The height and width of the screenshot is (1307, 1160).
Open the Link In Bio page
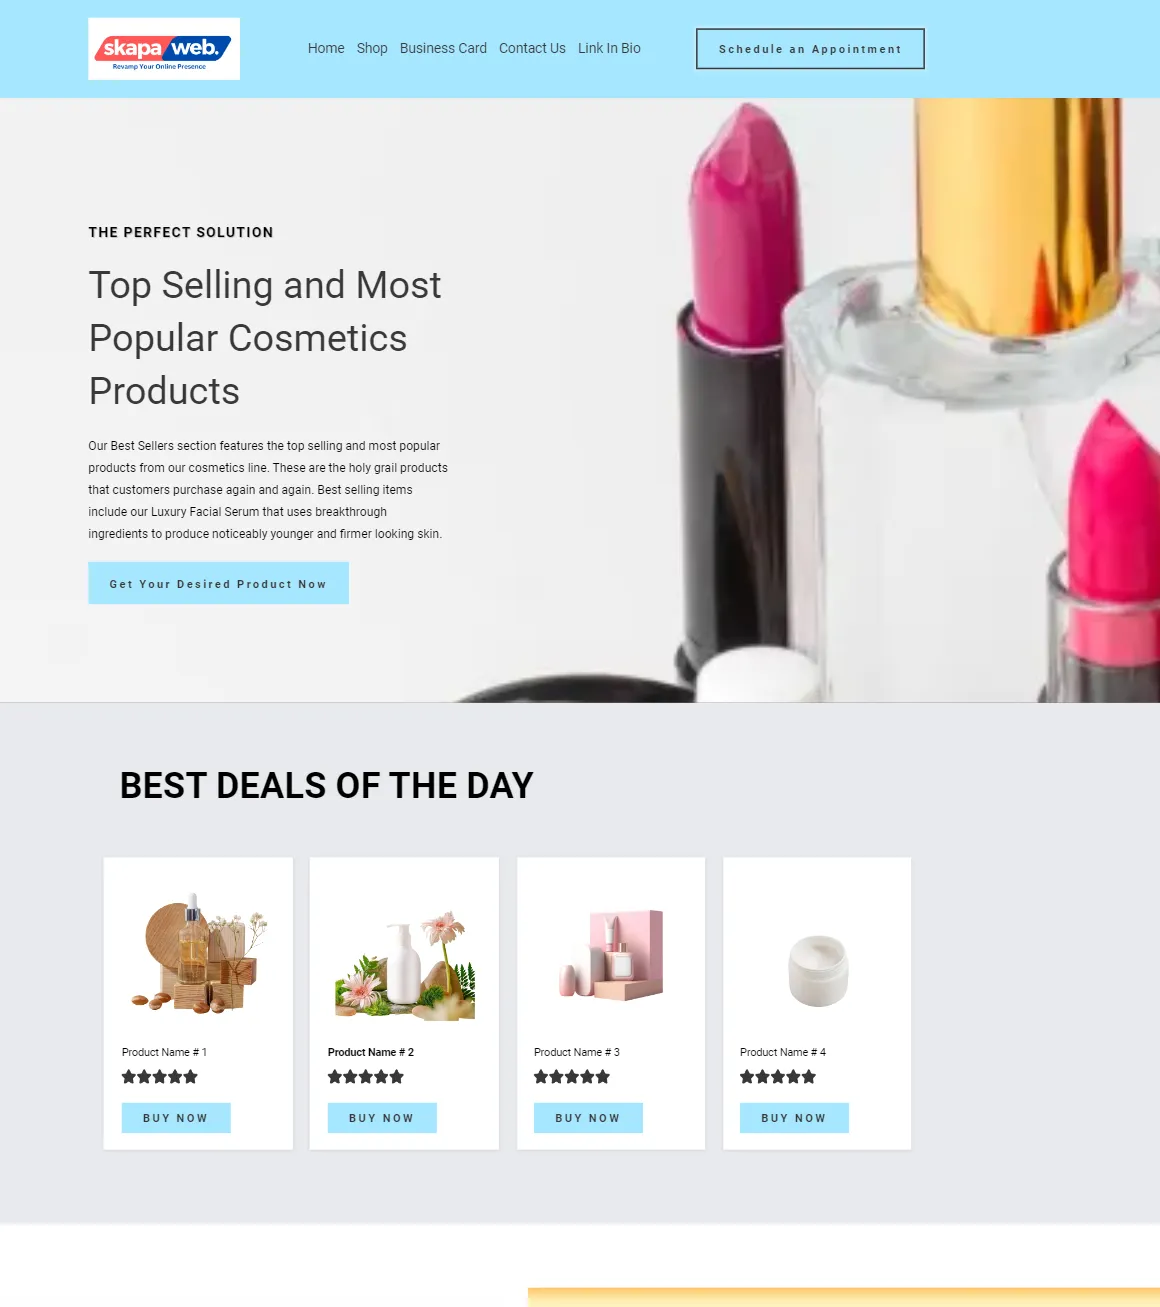pos(609,48)
